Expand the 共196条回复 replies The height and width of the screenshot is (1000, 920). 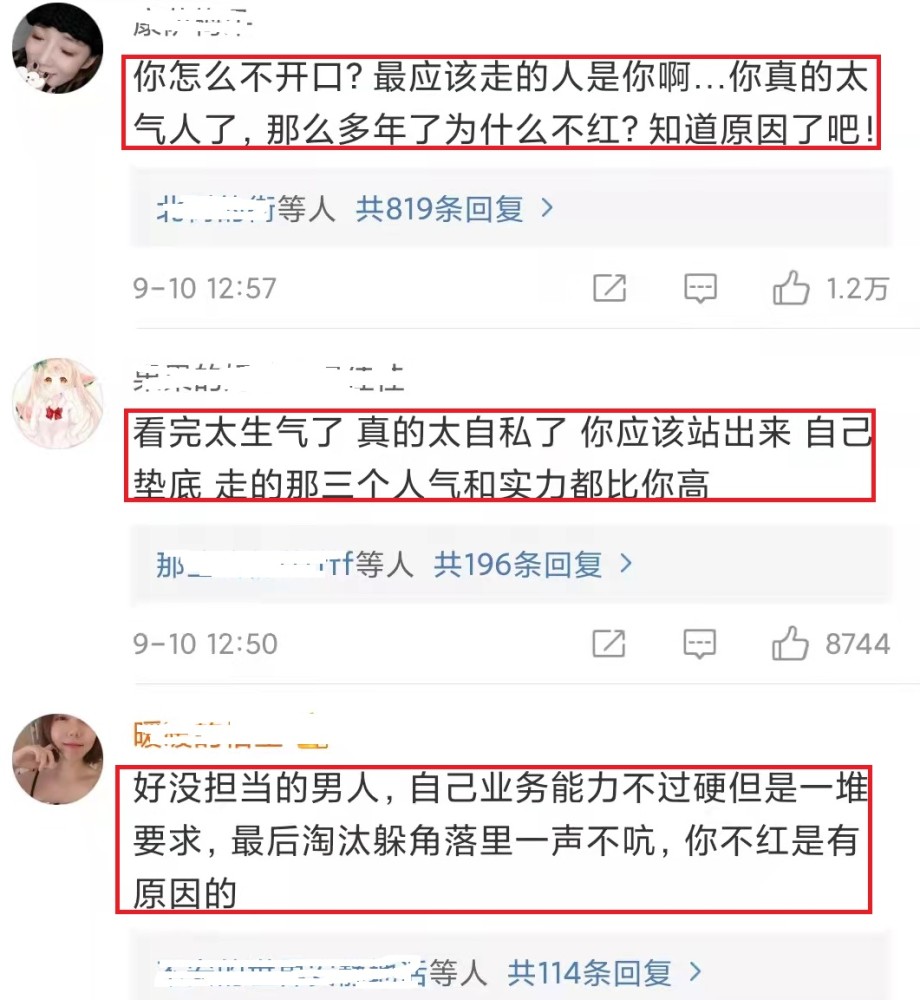[518, 564]
